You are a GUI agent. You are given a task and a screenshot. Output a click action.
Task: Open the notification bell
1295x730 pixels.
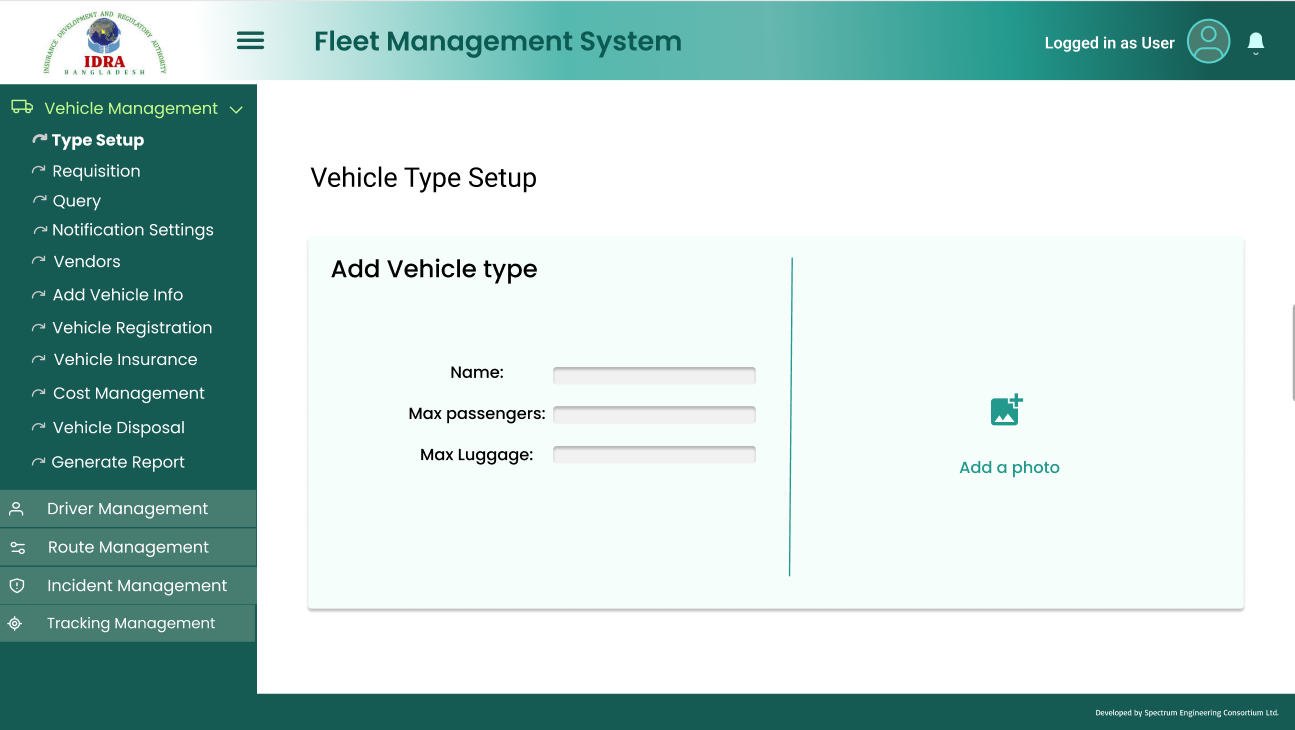[x=1256, y=42]
